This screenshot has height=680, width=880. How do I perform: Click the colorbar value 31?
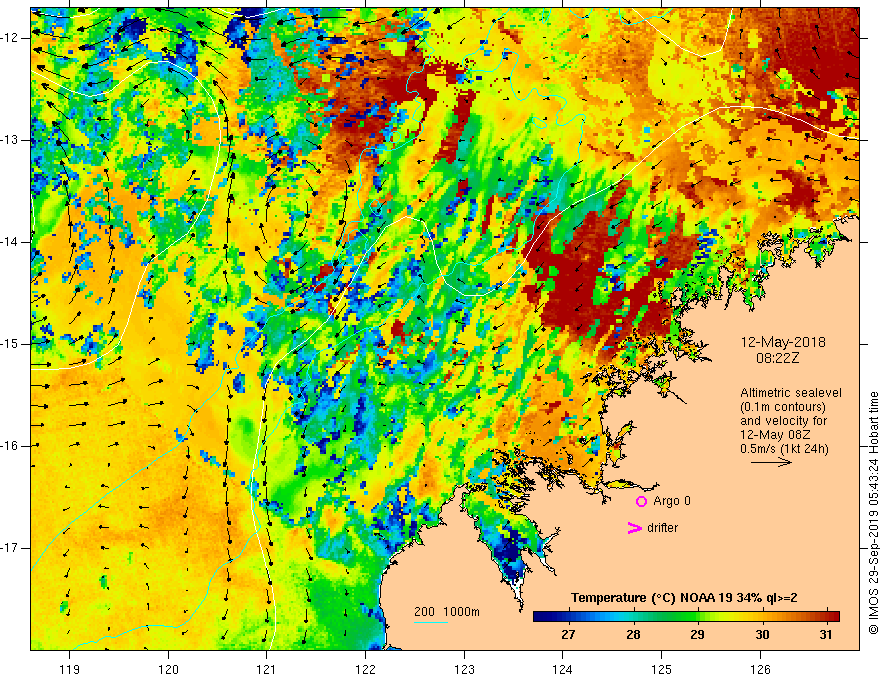[825, 635]
